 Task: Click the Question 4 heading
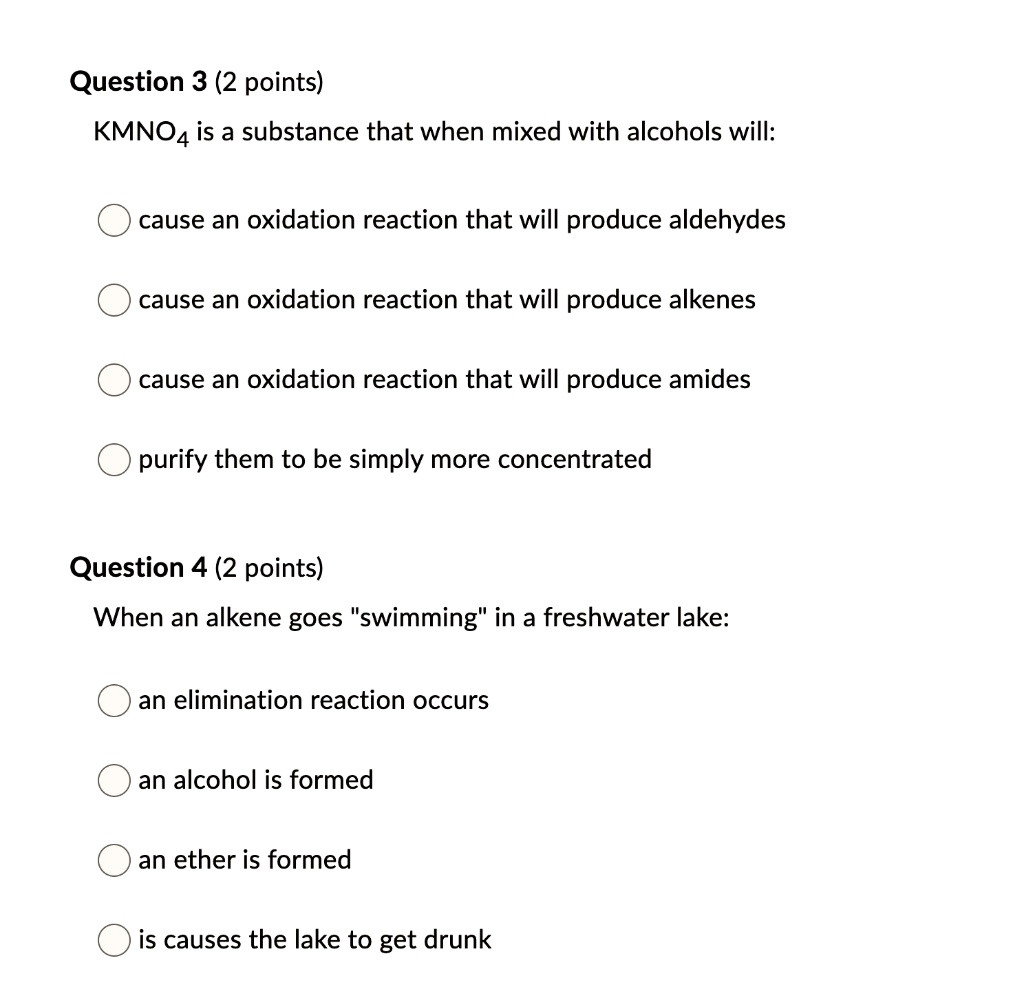(197, 567)
